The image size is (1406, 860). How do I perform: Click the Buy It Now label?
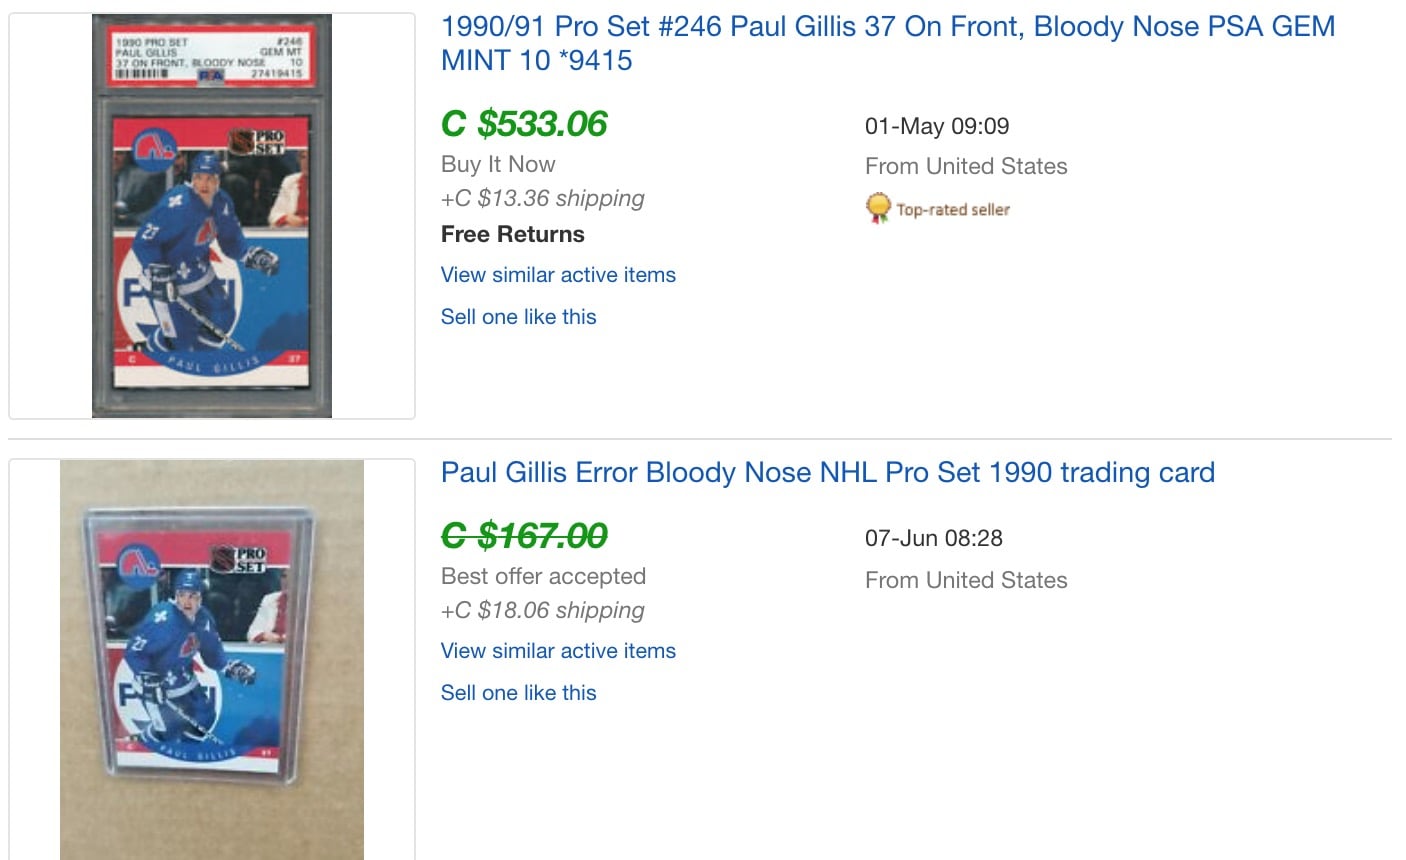pos(498,164)
